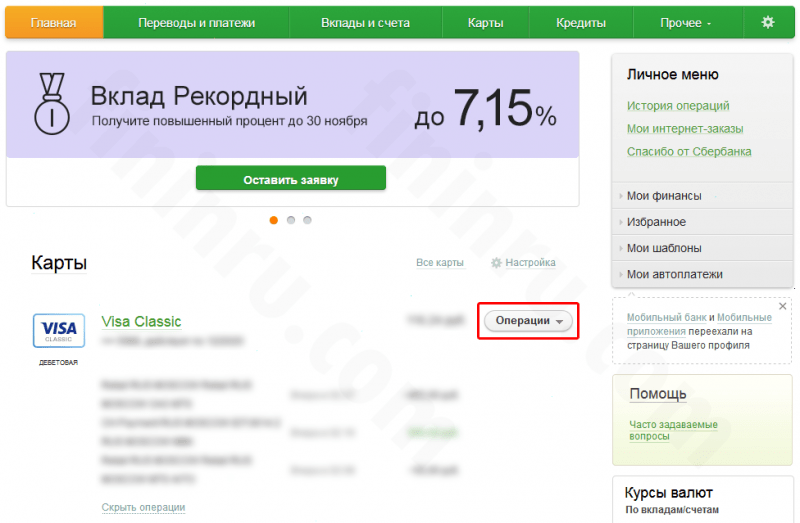Open История операций link
This screenshot has height=523, width=800.
tap(678, 106)
